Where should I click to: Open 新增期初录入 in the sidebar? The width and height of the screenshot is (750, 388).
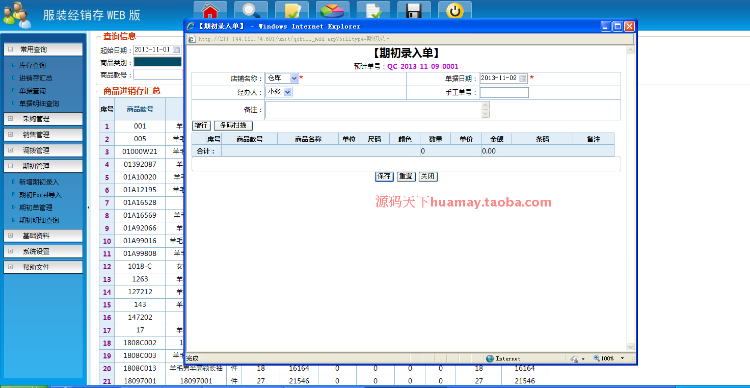click(39, 182)
